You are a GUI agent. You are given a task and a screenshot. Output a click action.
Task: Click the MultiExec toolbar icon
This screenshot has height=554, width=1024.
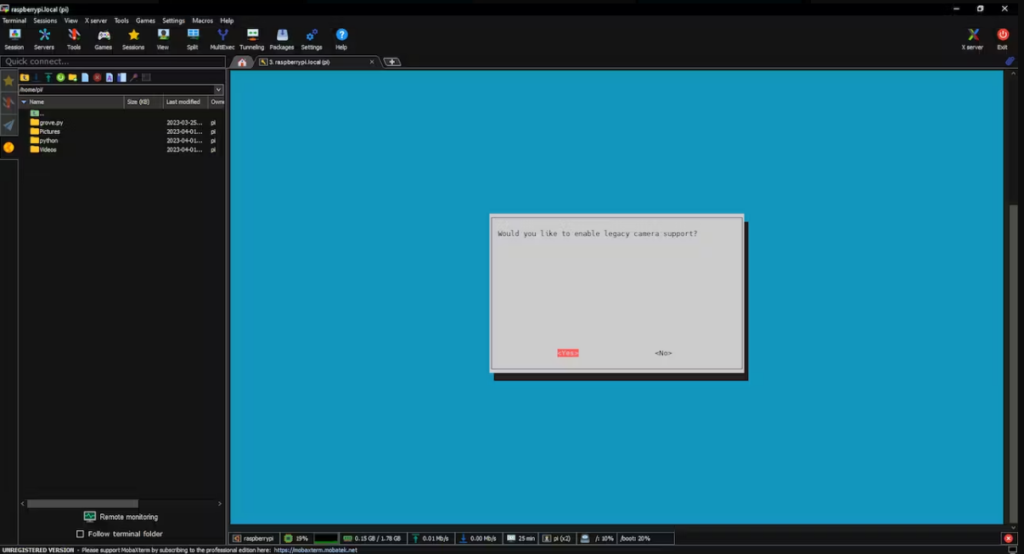pos(221,38)
